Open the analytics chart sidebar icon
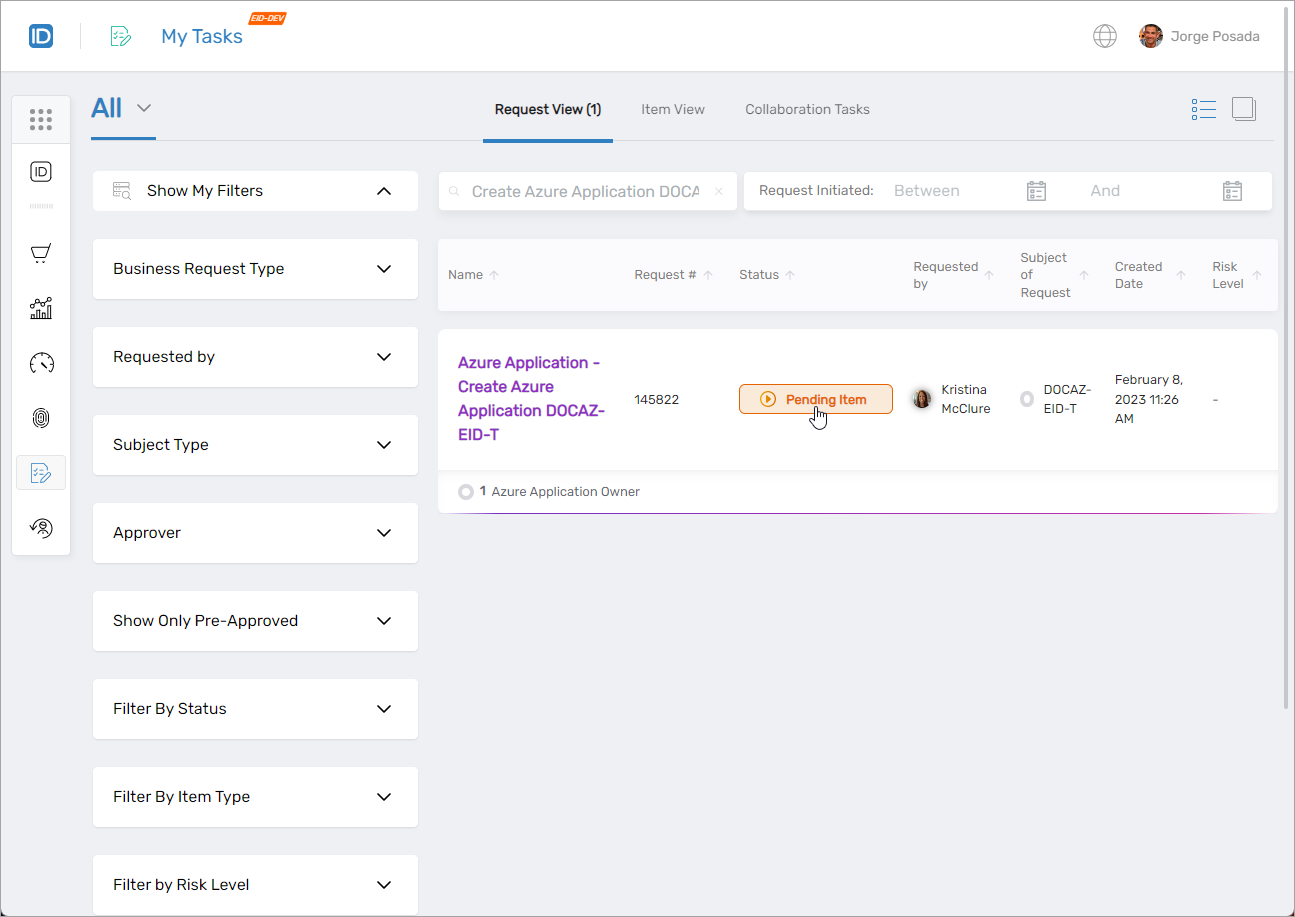This screenshot has width=1295, height=917. coord(41,308)
